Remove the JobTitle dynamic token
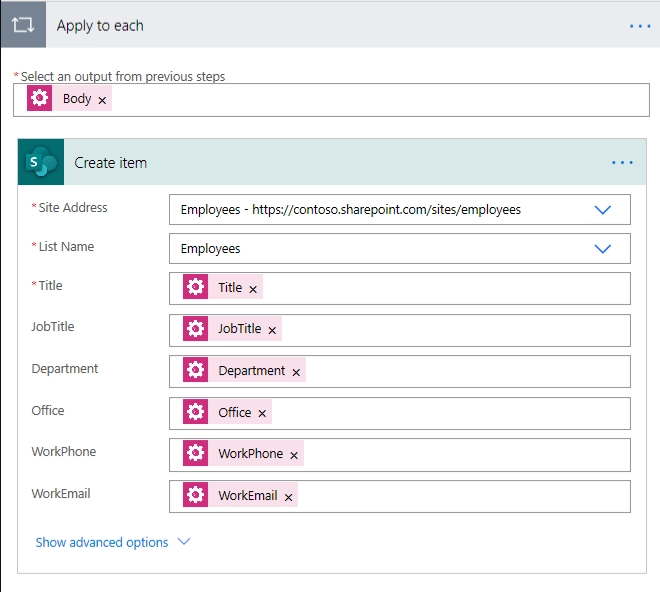This screenshot has width=660, height=592. pyautogui.click(x=272, y=331)
